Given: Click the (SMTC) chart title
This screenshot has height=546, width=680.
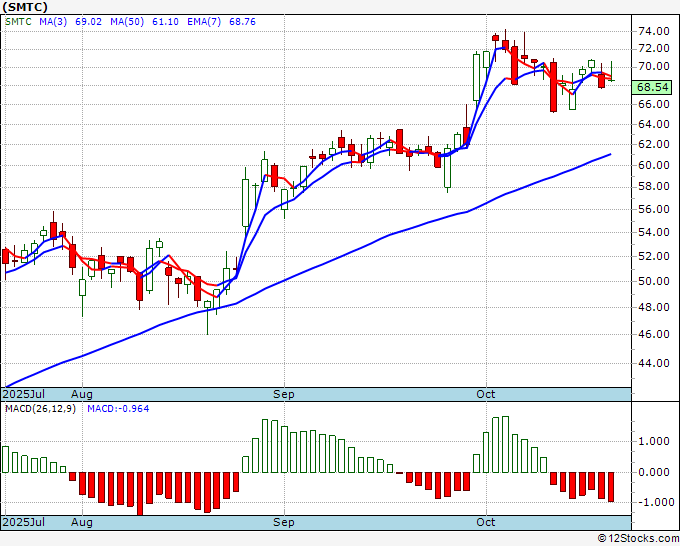Looking at the screenshot, I should tap(25, 7).
